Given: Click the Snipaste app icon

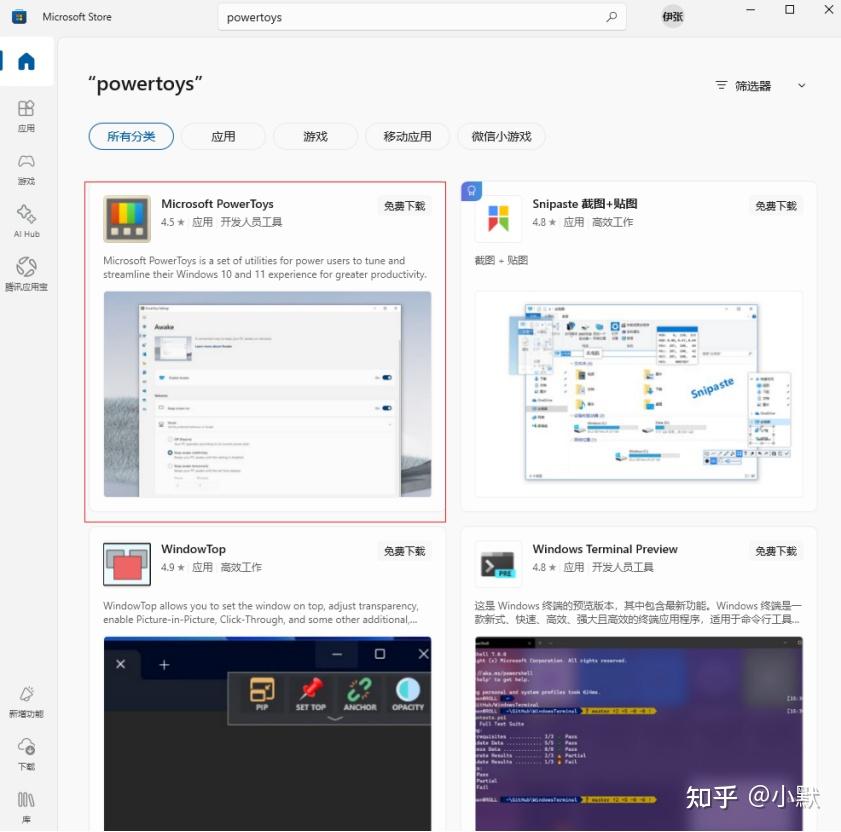Looking at the screenshot, I should point(498,219).
